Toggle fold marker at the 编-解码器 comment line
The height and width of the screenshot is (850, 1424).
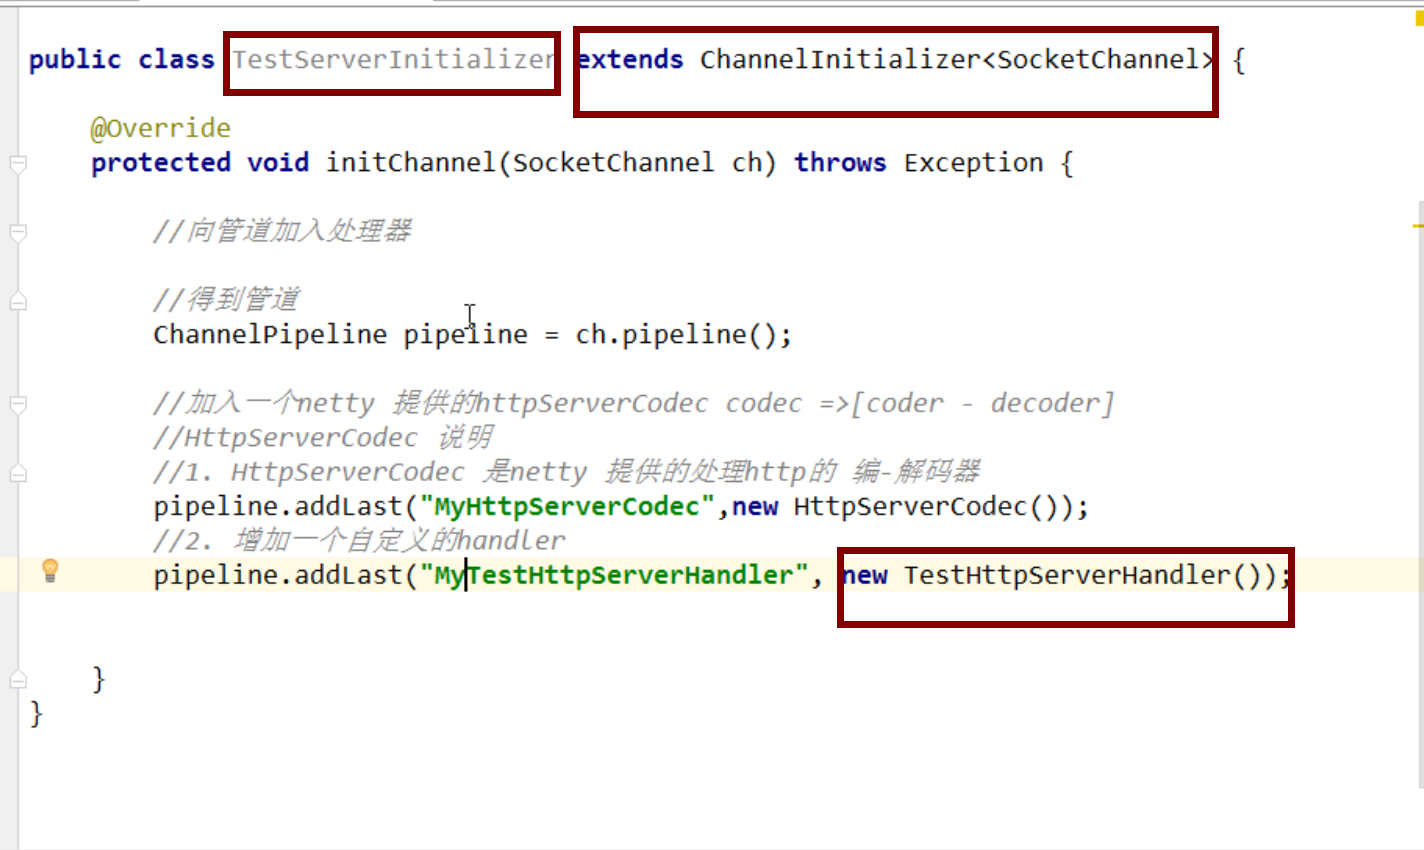[x=18, y=472]
